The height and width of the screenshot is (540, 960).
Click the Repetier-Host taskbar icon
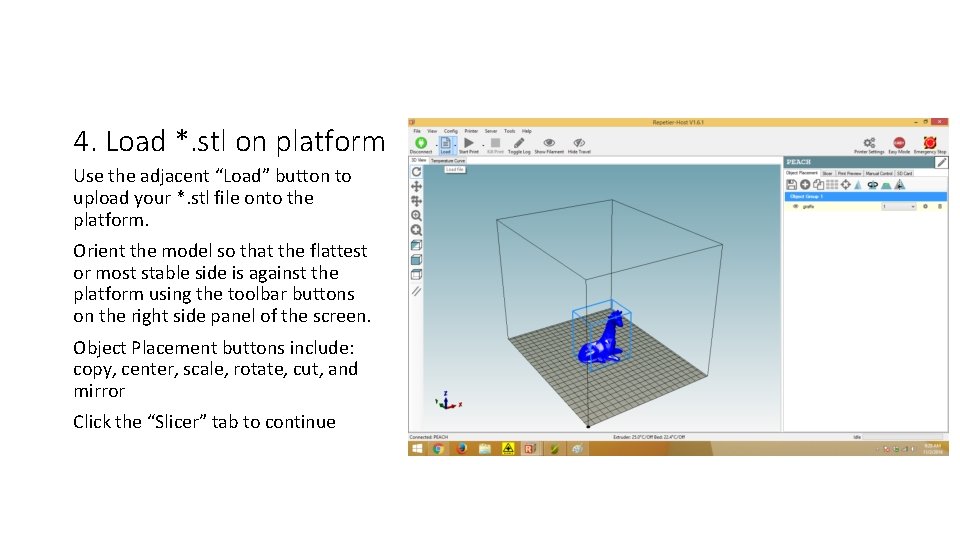[x=530, y=449]
